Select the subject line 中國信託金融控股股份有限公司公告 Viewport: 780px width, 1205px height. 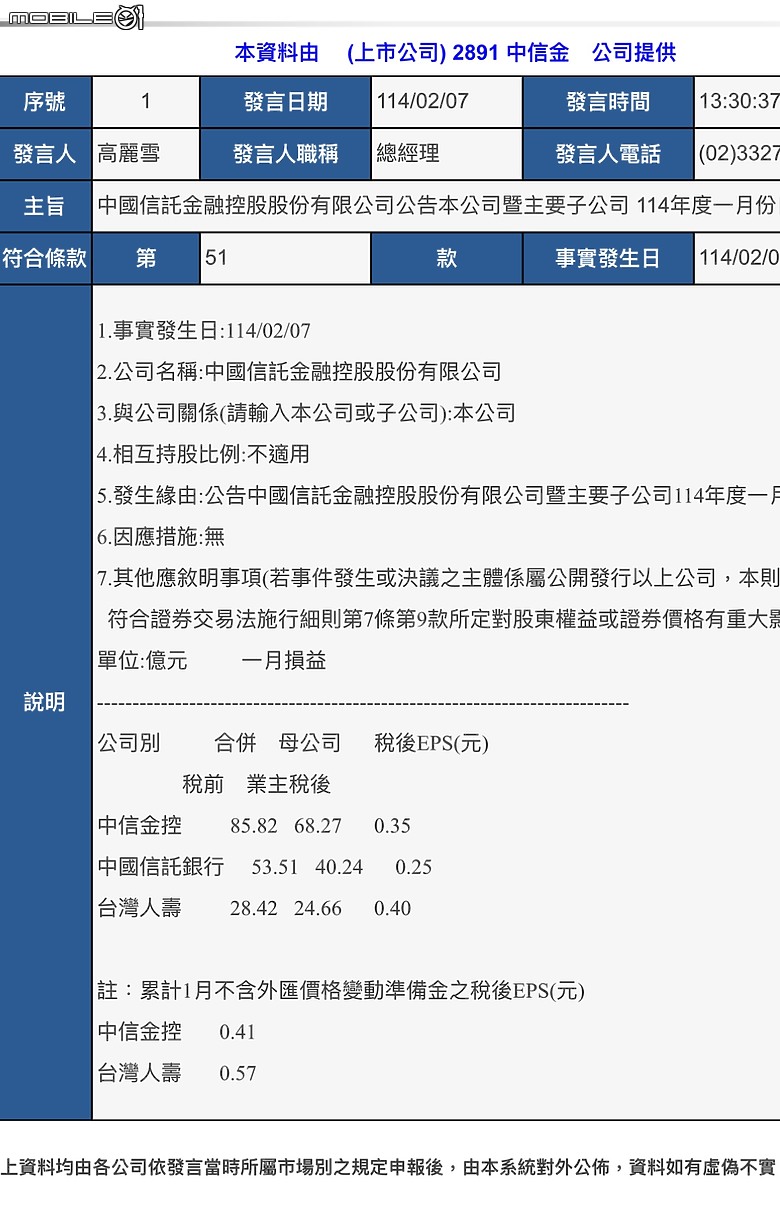pyautogui.click(x=438, y=206)
